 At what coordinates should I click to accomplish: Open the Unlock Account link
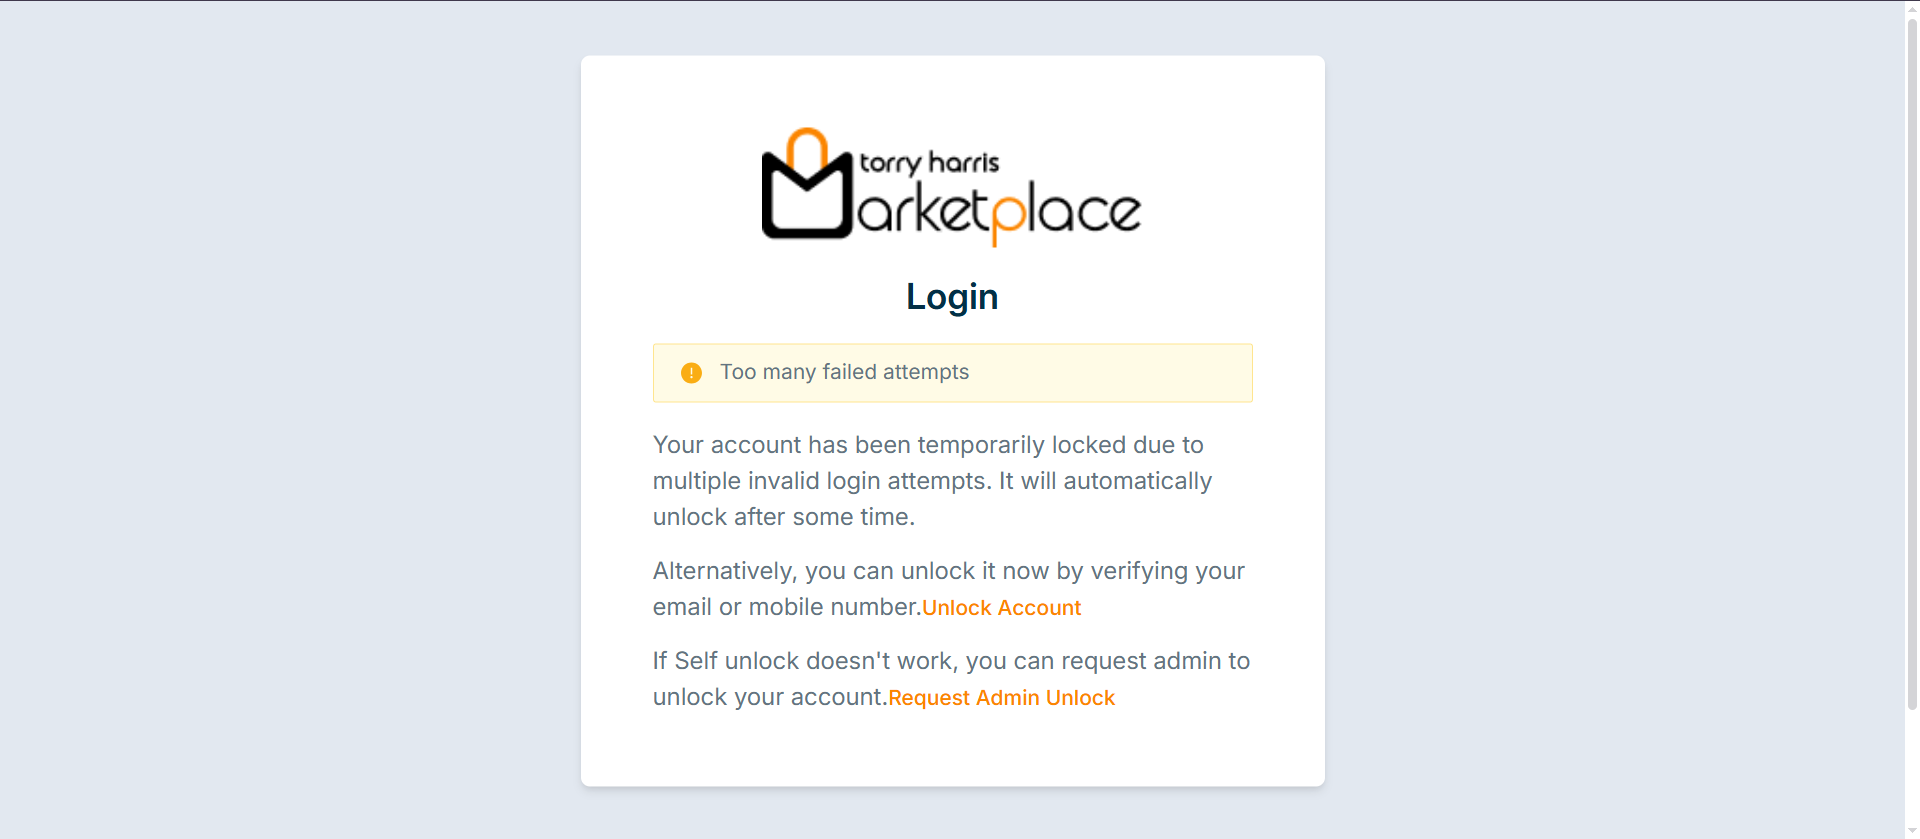pos(1001,608)
